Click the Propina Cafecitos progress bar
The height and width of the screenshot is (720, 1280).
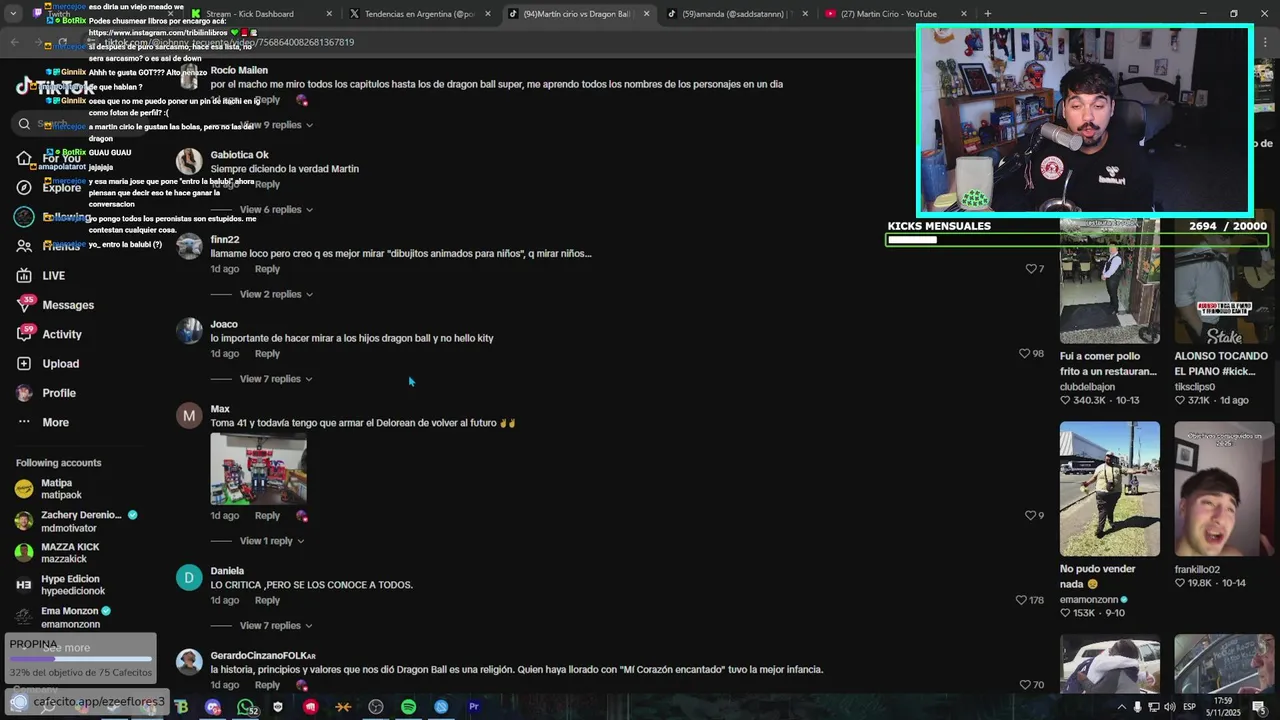(x=81, y=659)
